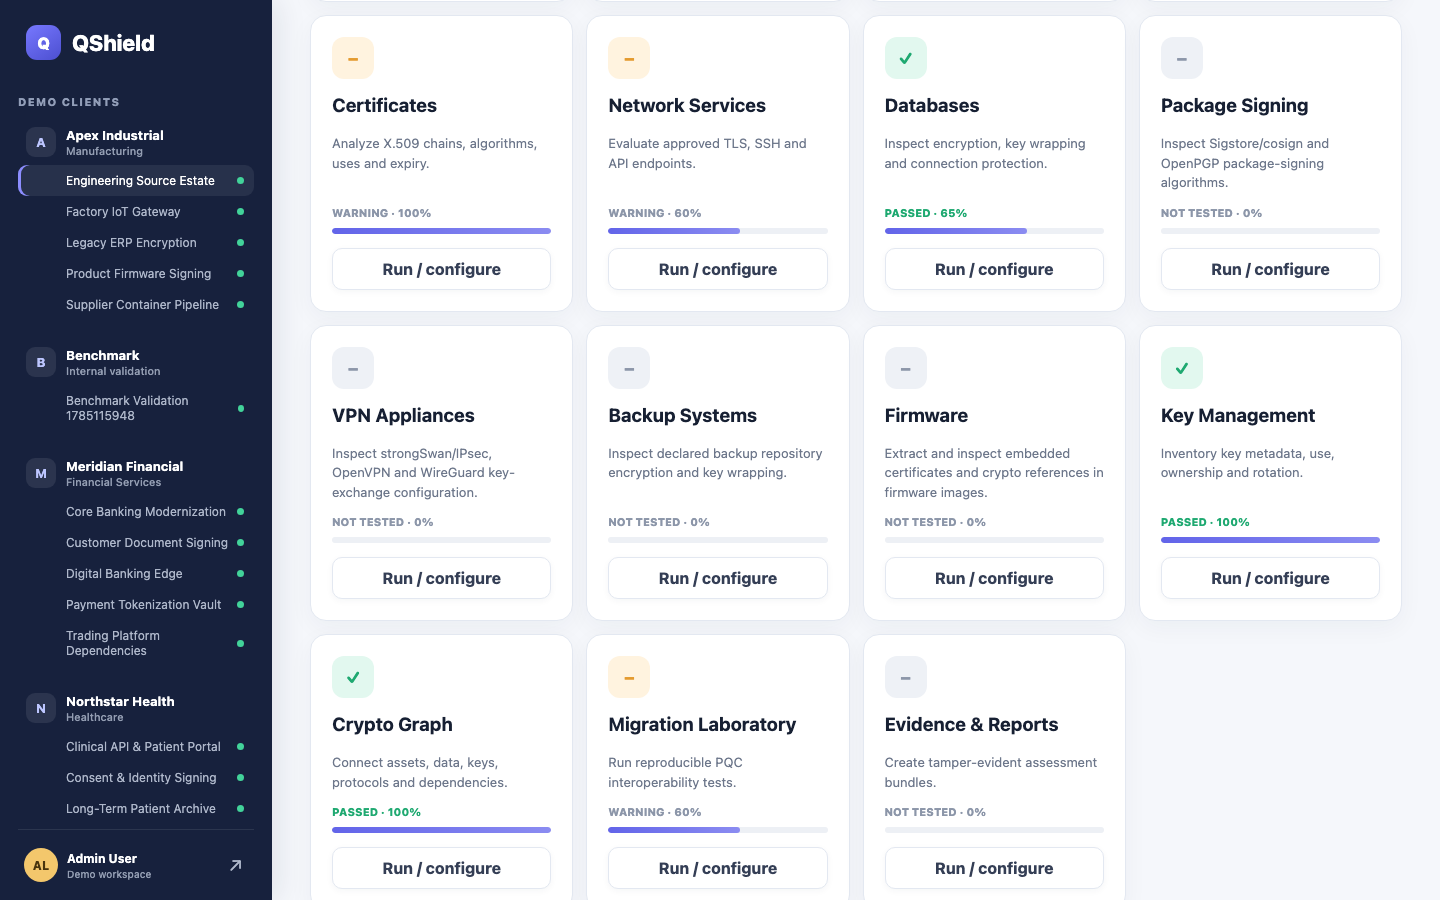Select Benchmark Validation 1785115948
This screenshot has height=900, width=1440.
tap(136, 408)
